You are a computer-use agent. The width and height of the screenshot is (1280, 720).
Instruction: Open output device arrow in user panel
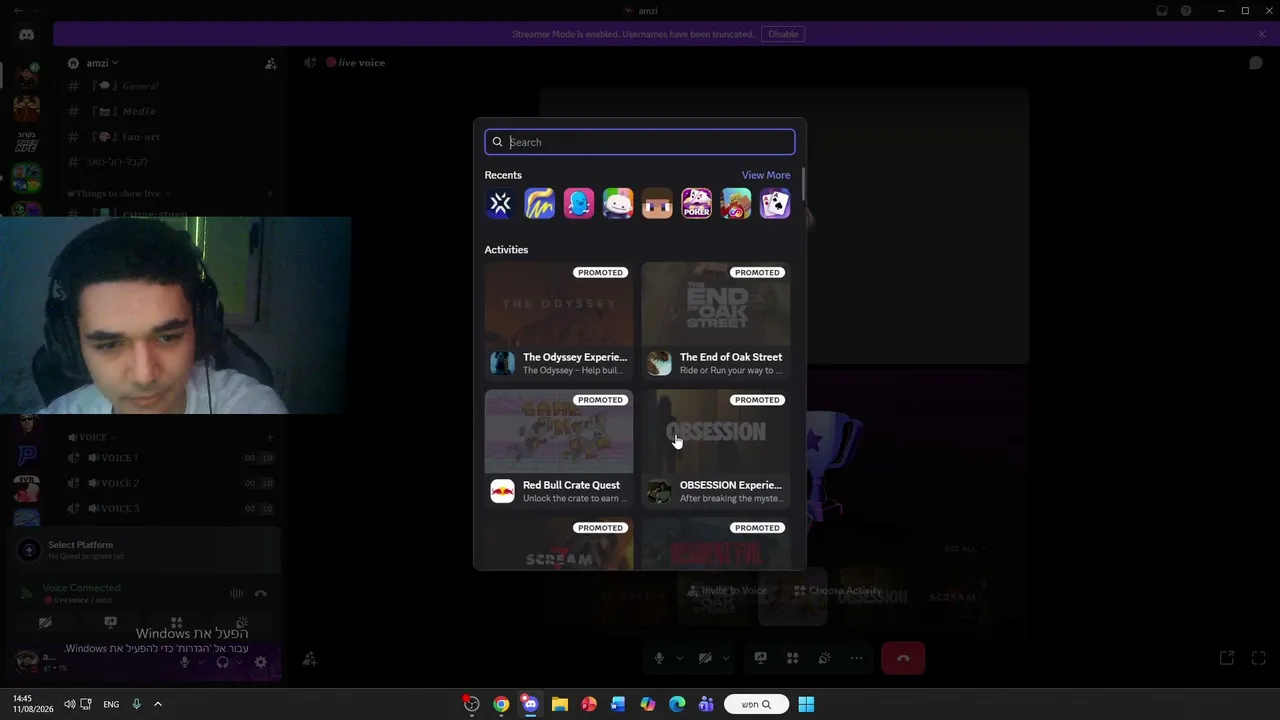pos(239,662)
